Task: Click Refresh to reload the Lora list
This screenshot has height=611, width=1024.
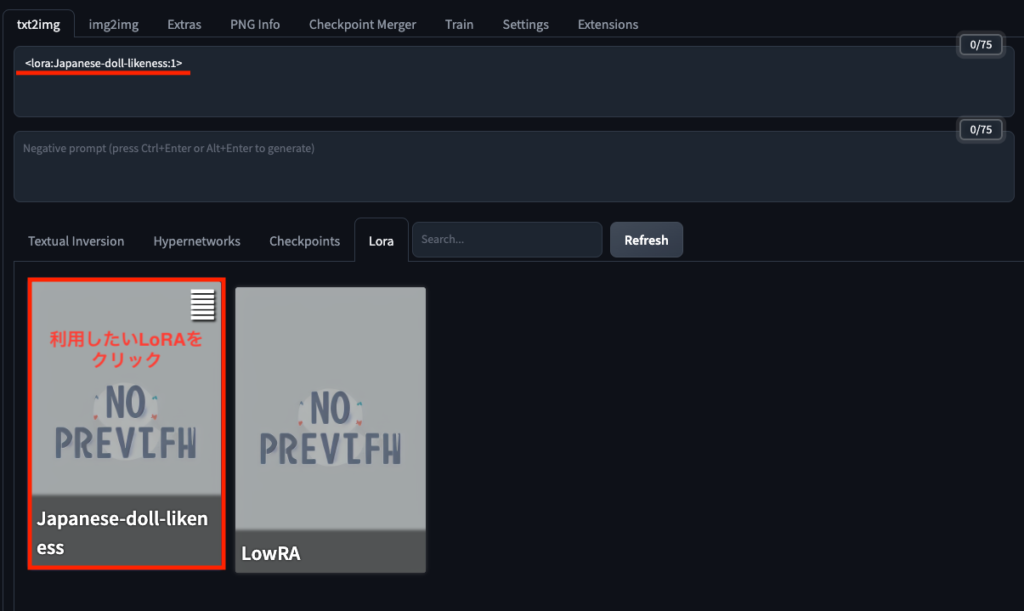Action: tap(646, 240)
